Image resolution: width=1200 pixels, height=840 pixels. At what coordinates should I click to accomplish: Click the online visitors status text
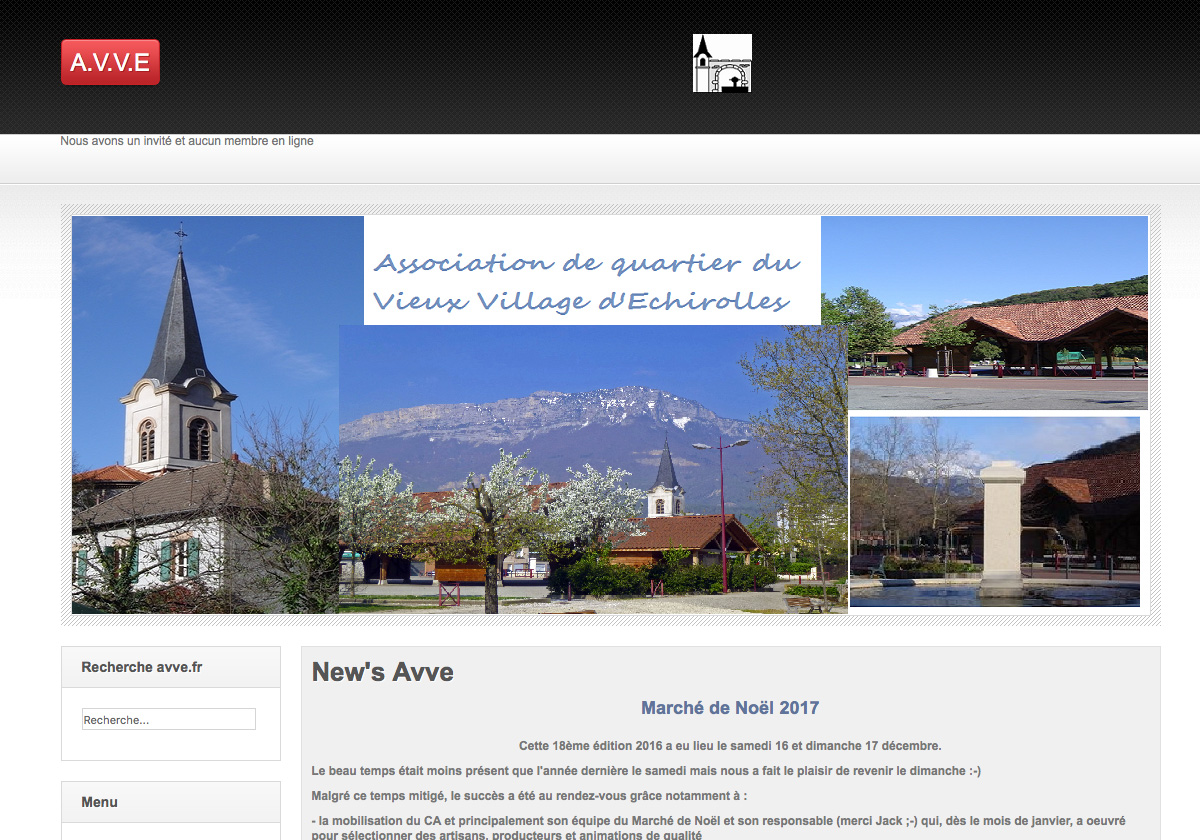[x=187, y=141]
